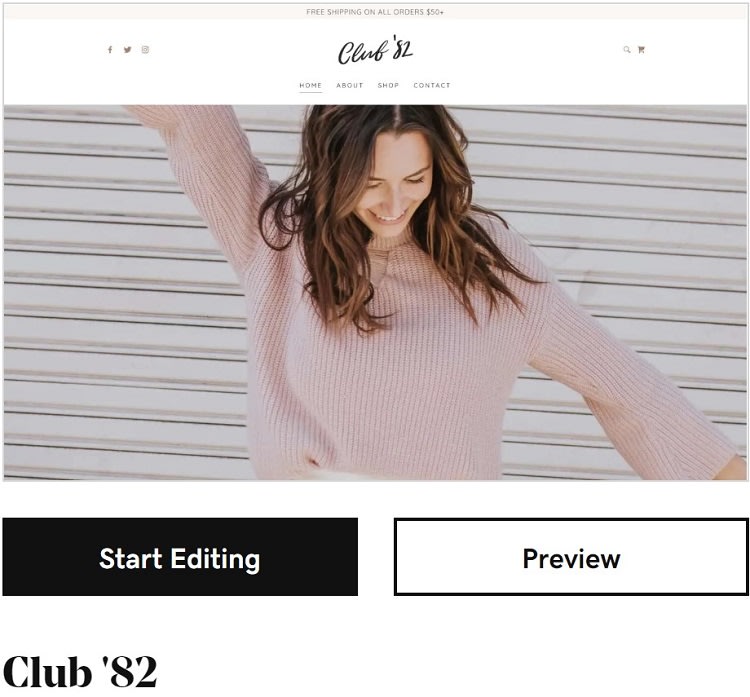
Task: Click the Instagram icon in header
Action: pos(145,50)
